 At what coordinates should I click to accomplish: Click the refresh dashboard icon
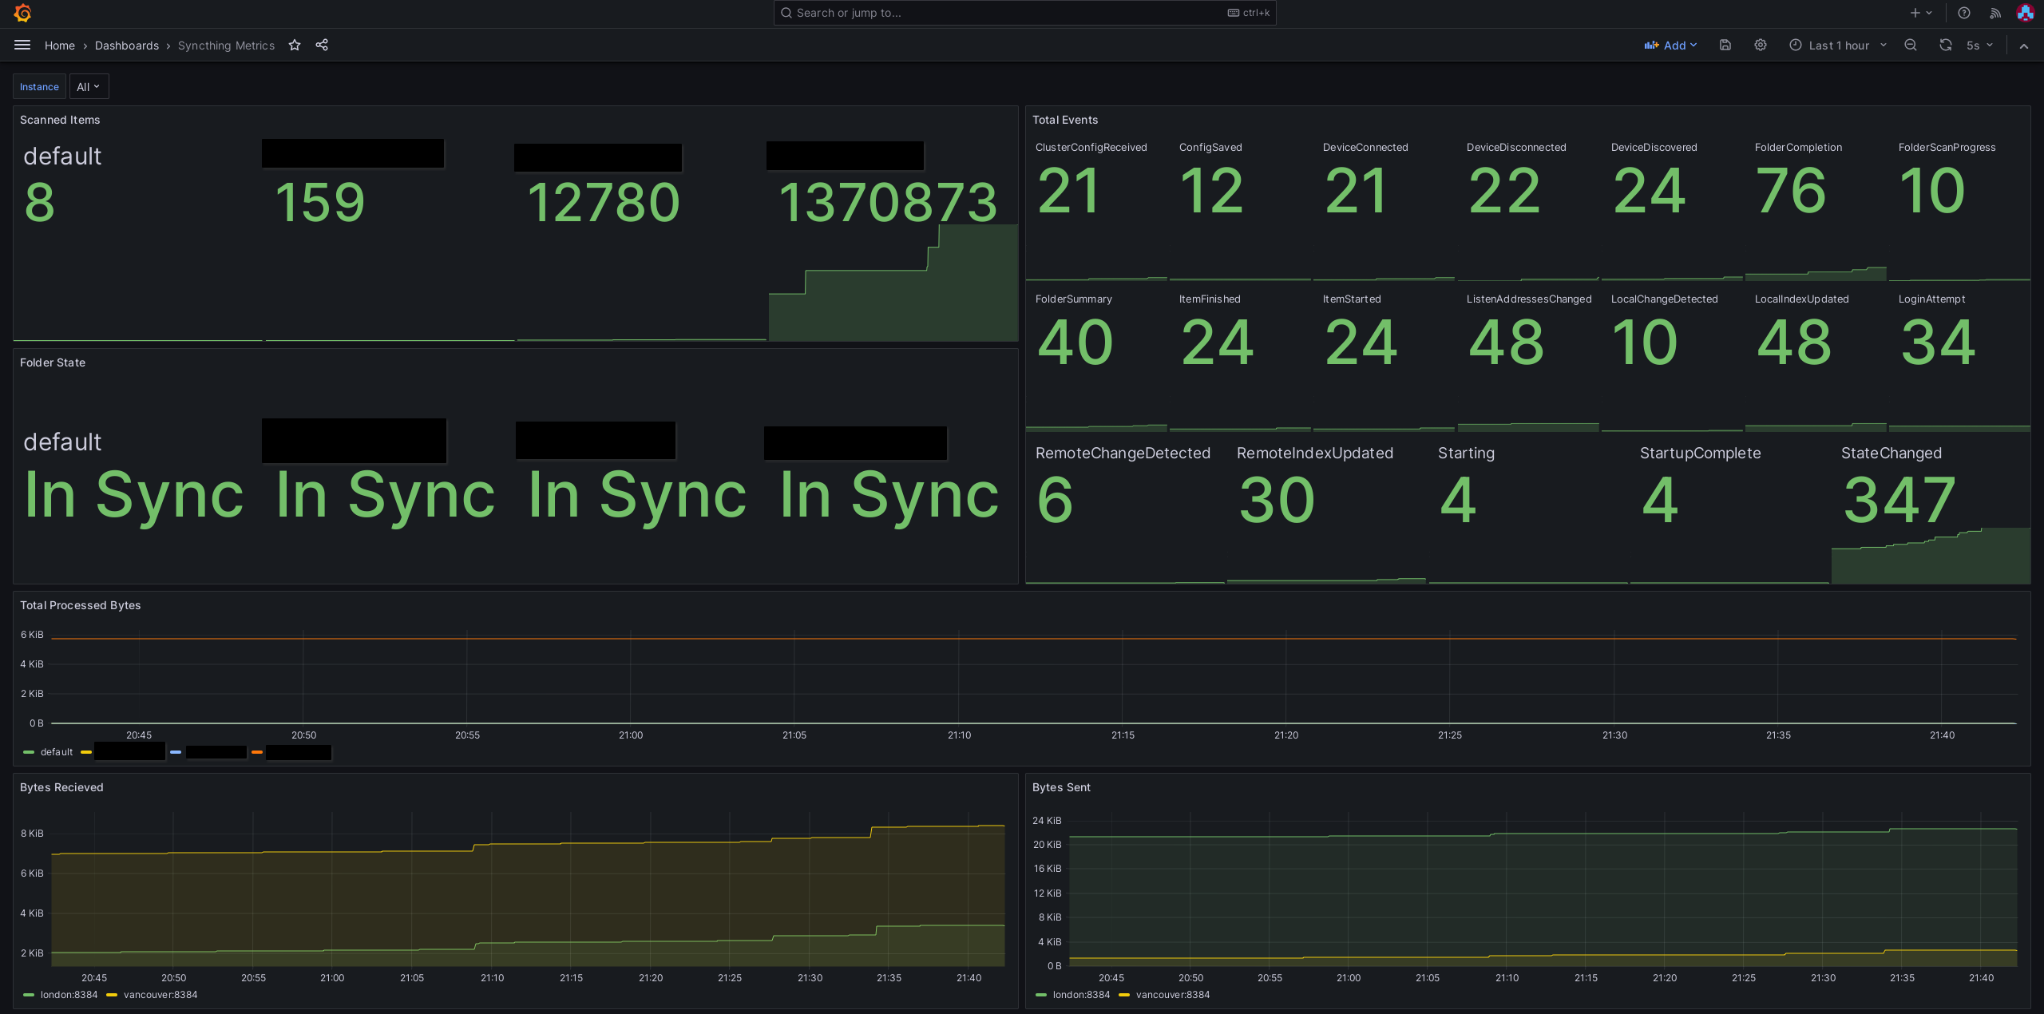coord(1945,45)
